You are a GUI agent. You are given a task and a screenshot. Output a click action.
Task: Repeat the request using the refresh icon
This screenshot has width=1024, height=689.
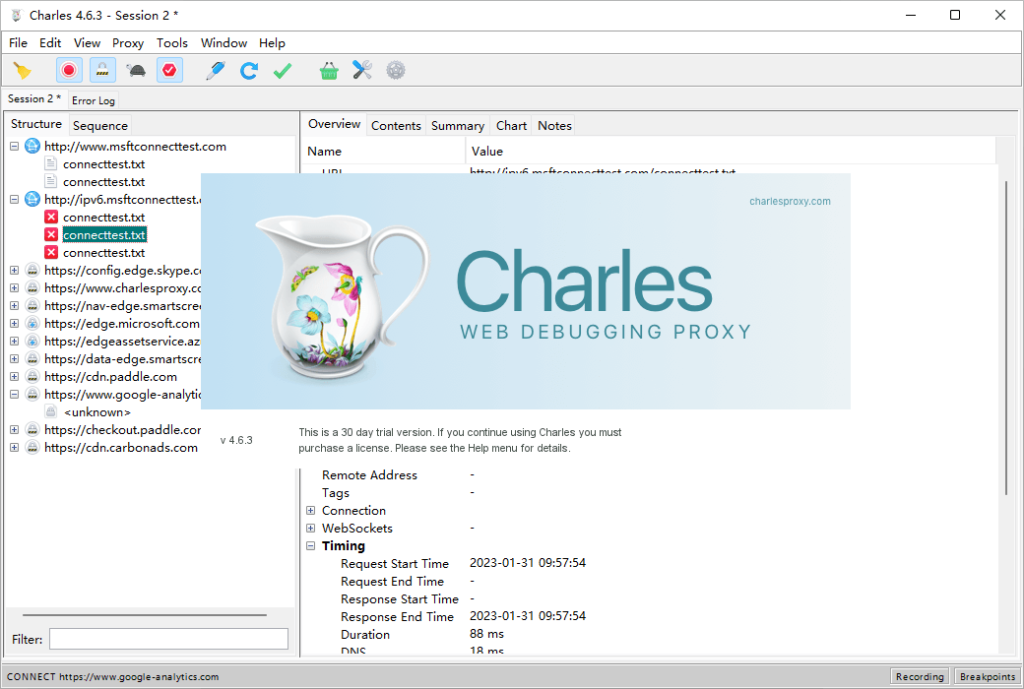pyautogui.click(x=249, y=70)
